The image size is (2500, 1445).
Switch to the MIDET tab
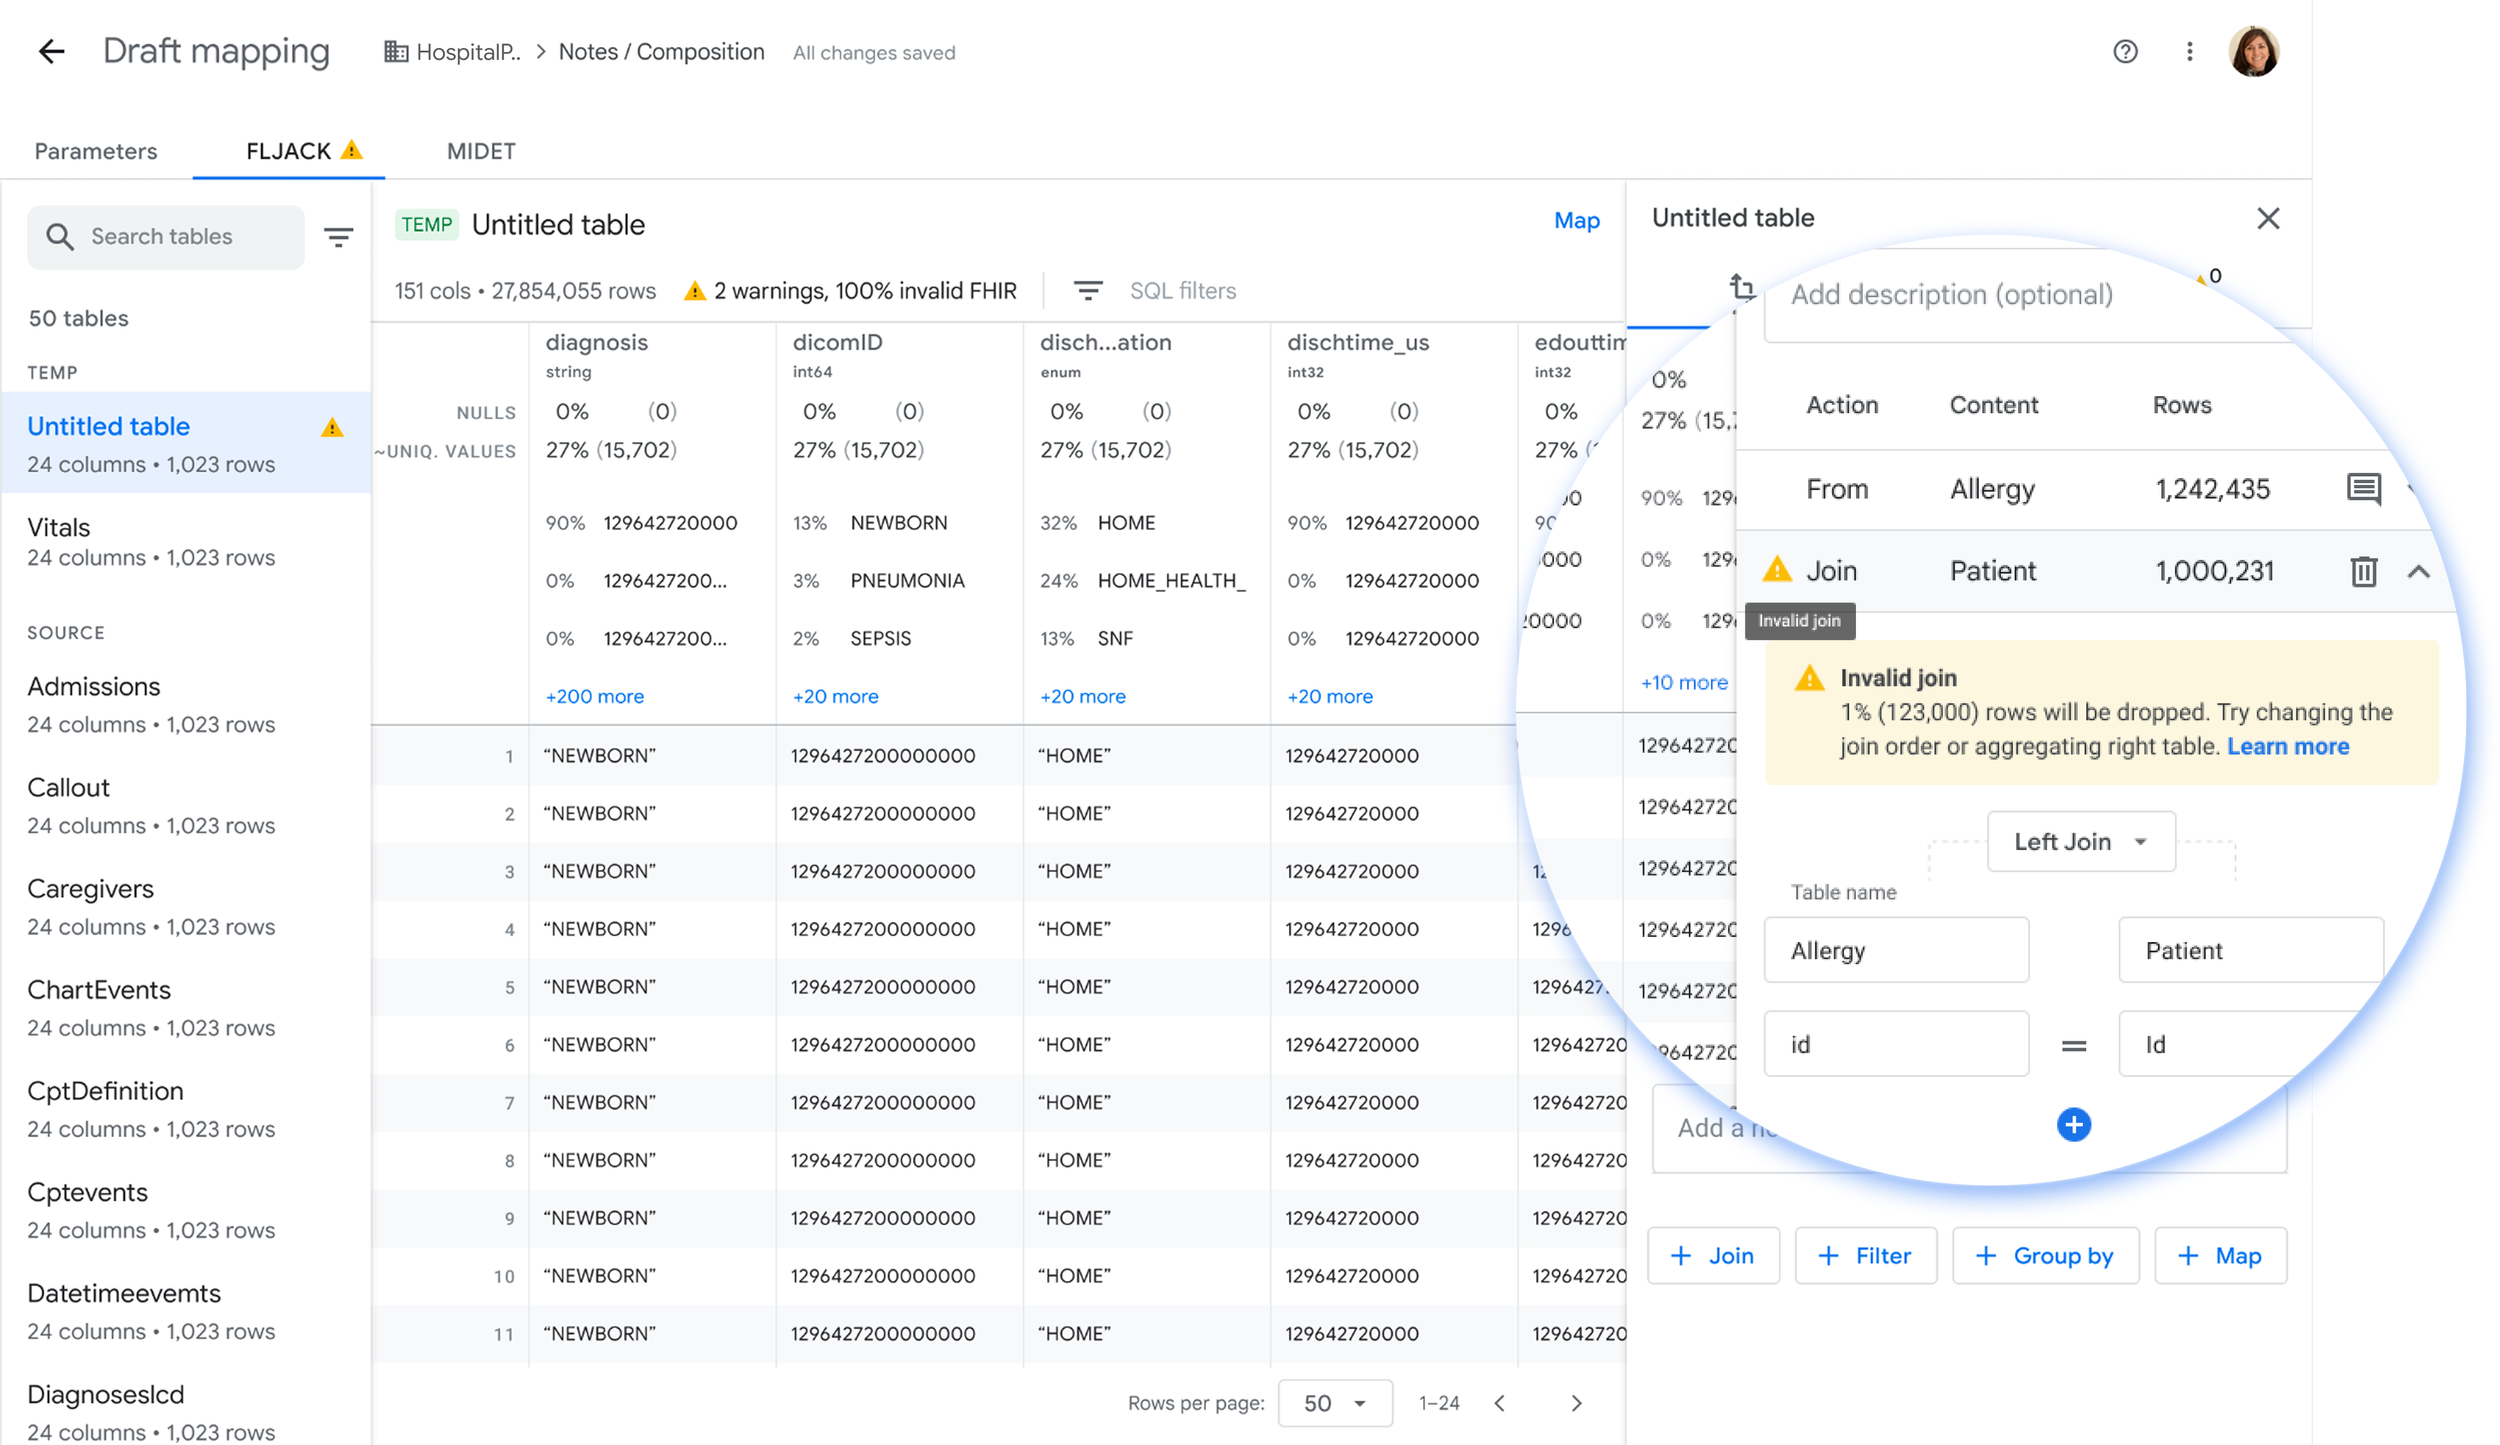[481, 151]
